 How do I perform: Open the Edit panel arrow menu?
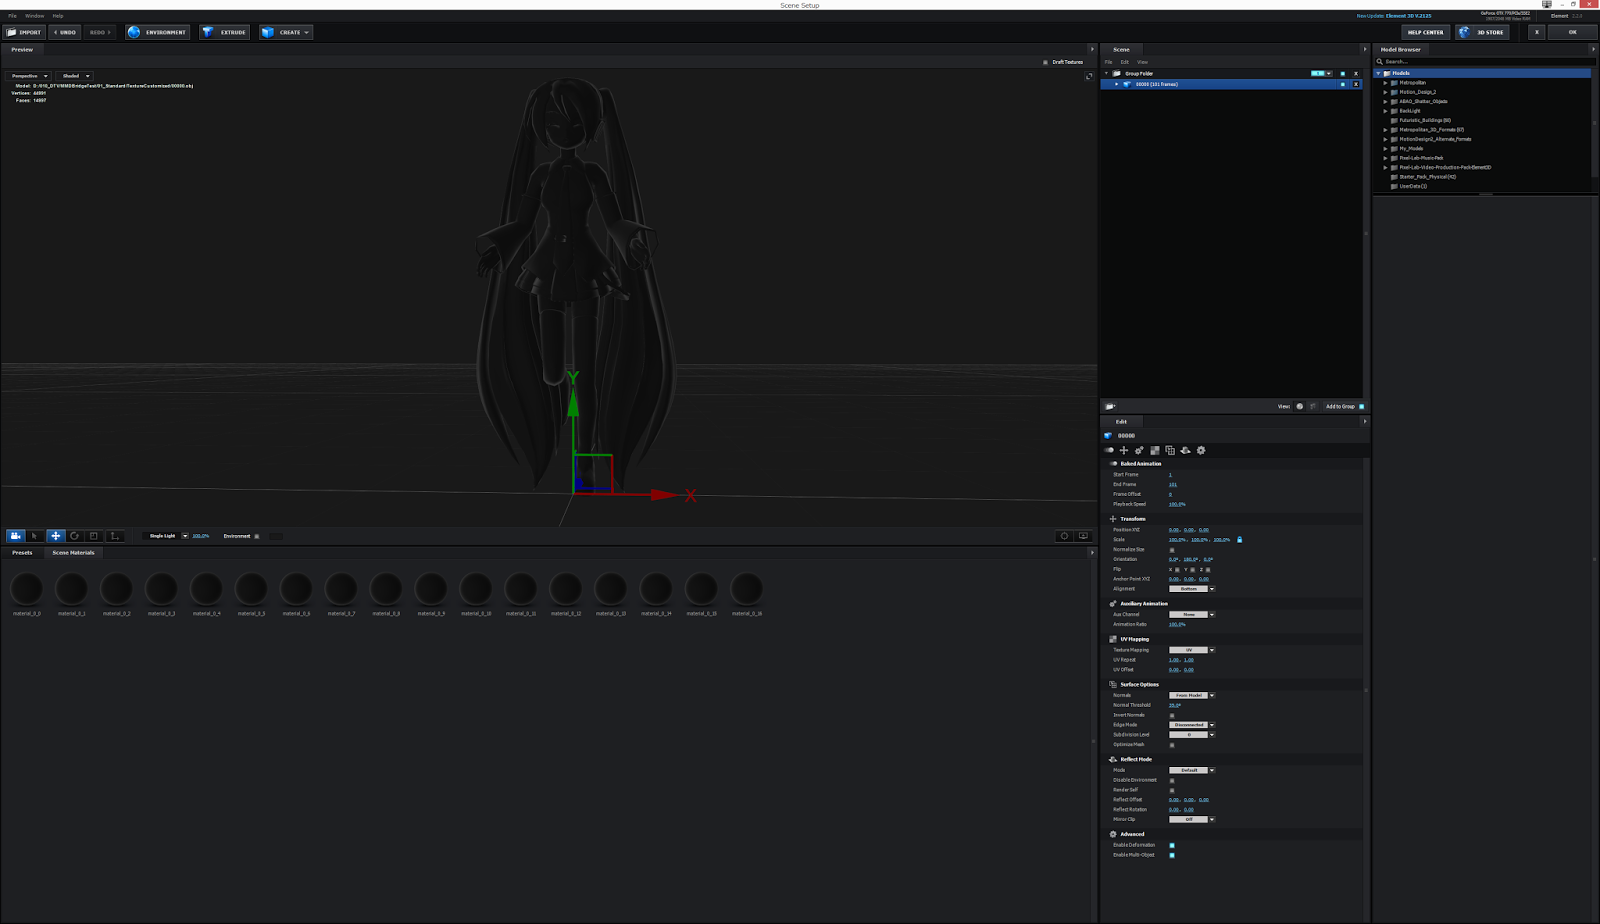[1364, 421]
